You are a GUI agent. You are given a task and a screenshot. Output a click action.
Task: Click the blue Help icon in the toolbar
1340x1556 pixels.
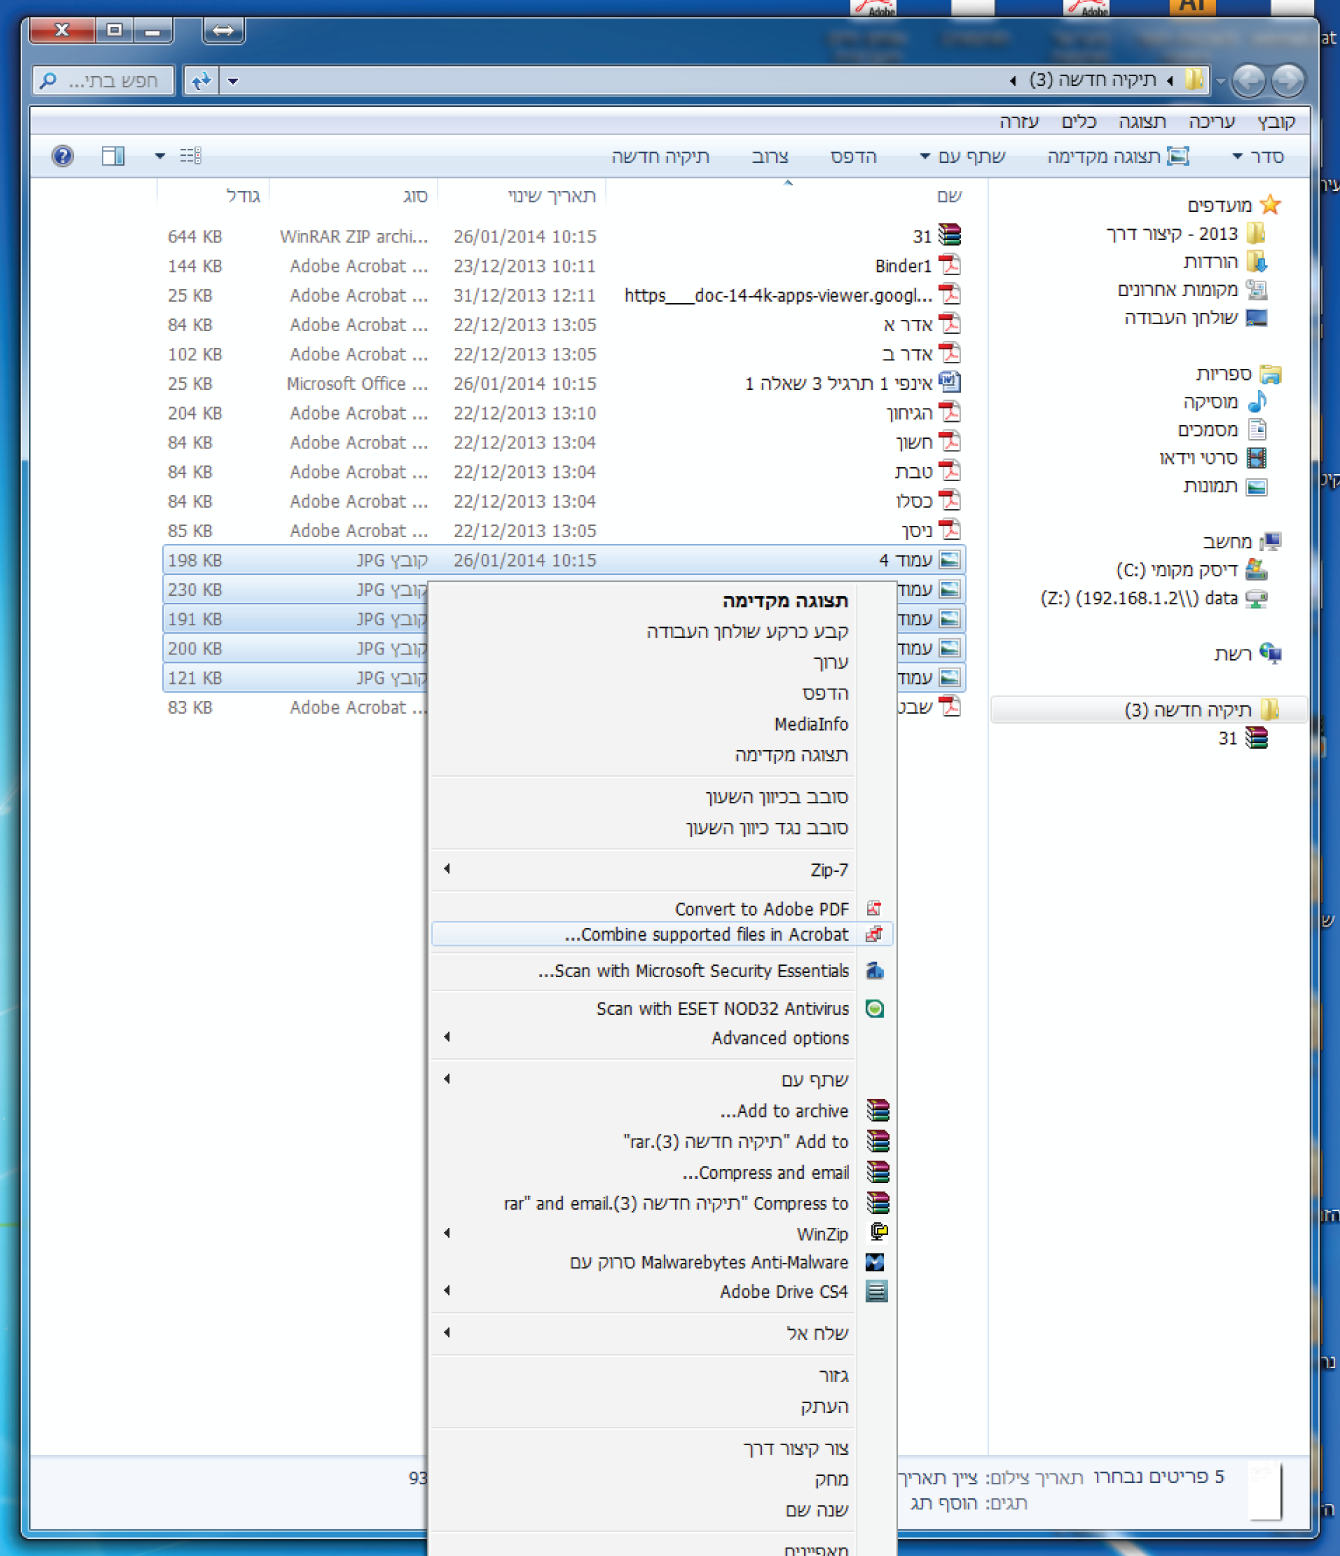point(62,156)
